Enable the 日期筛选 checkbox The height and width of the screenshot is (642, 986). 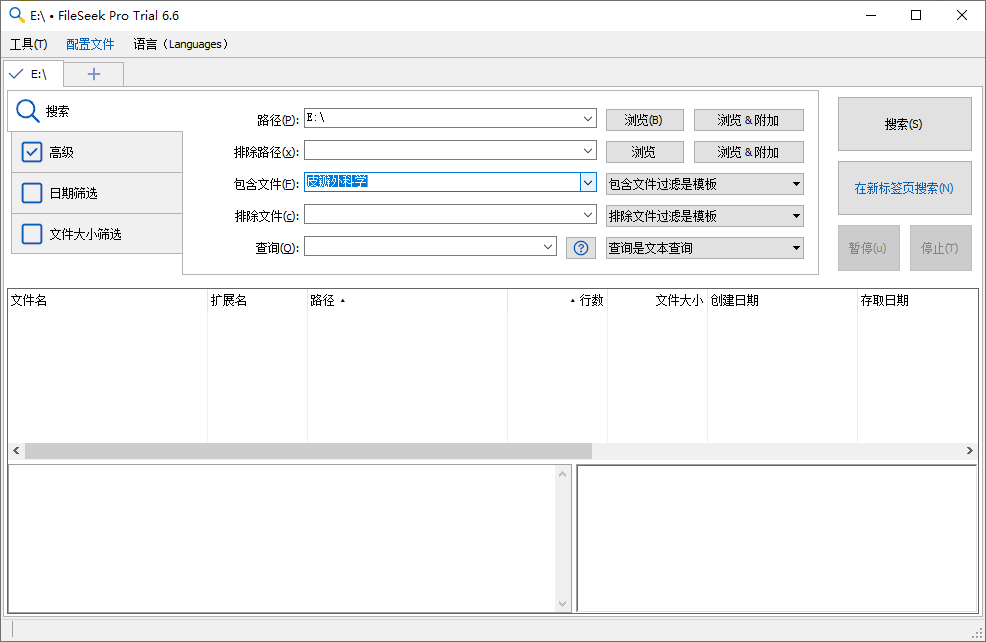point(31,193)
